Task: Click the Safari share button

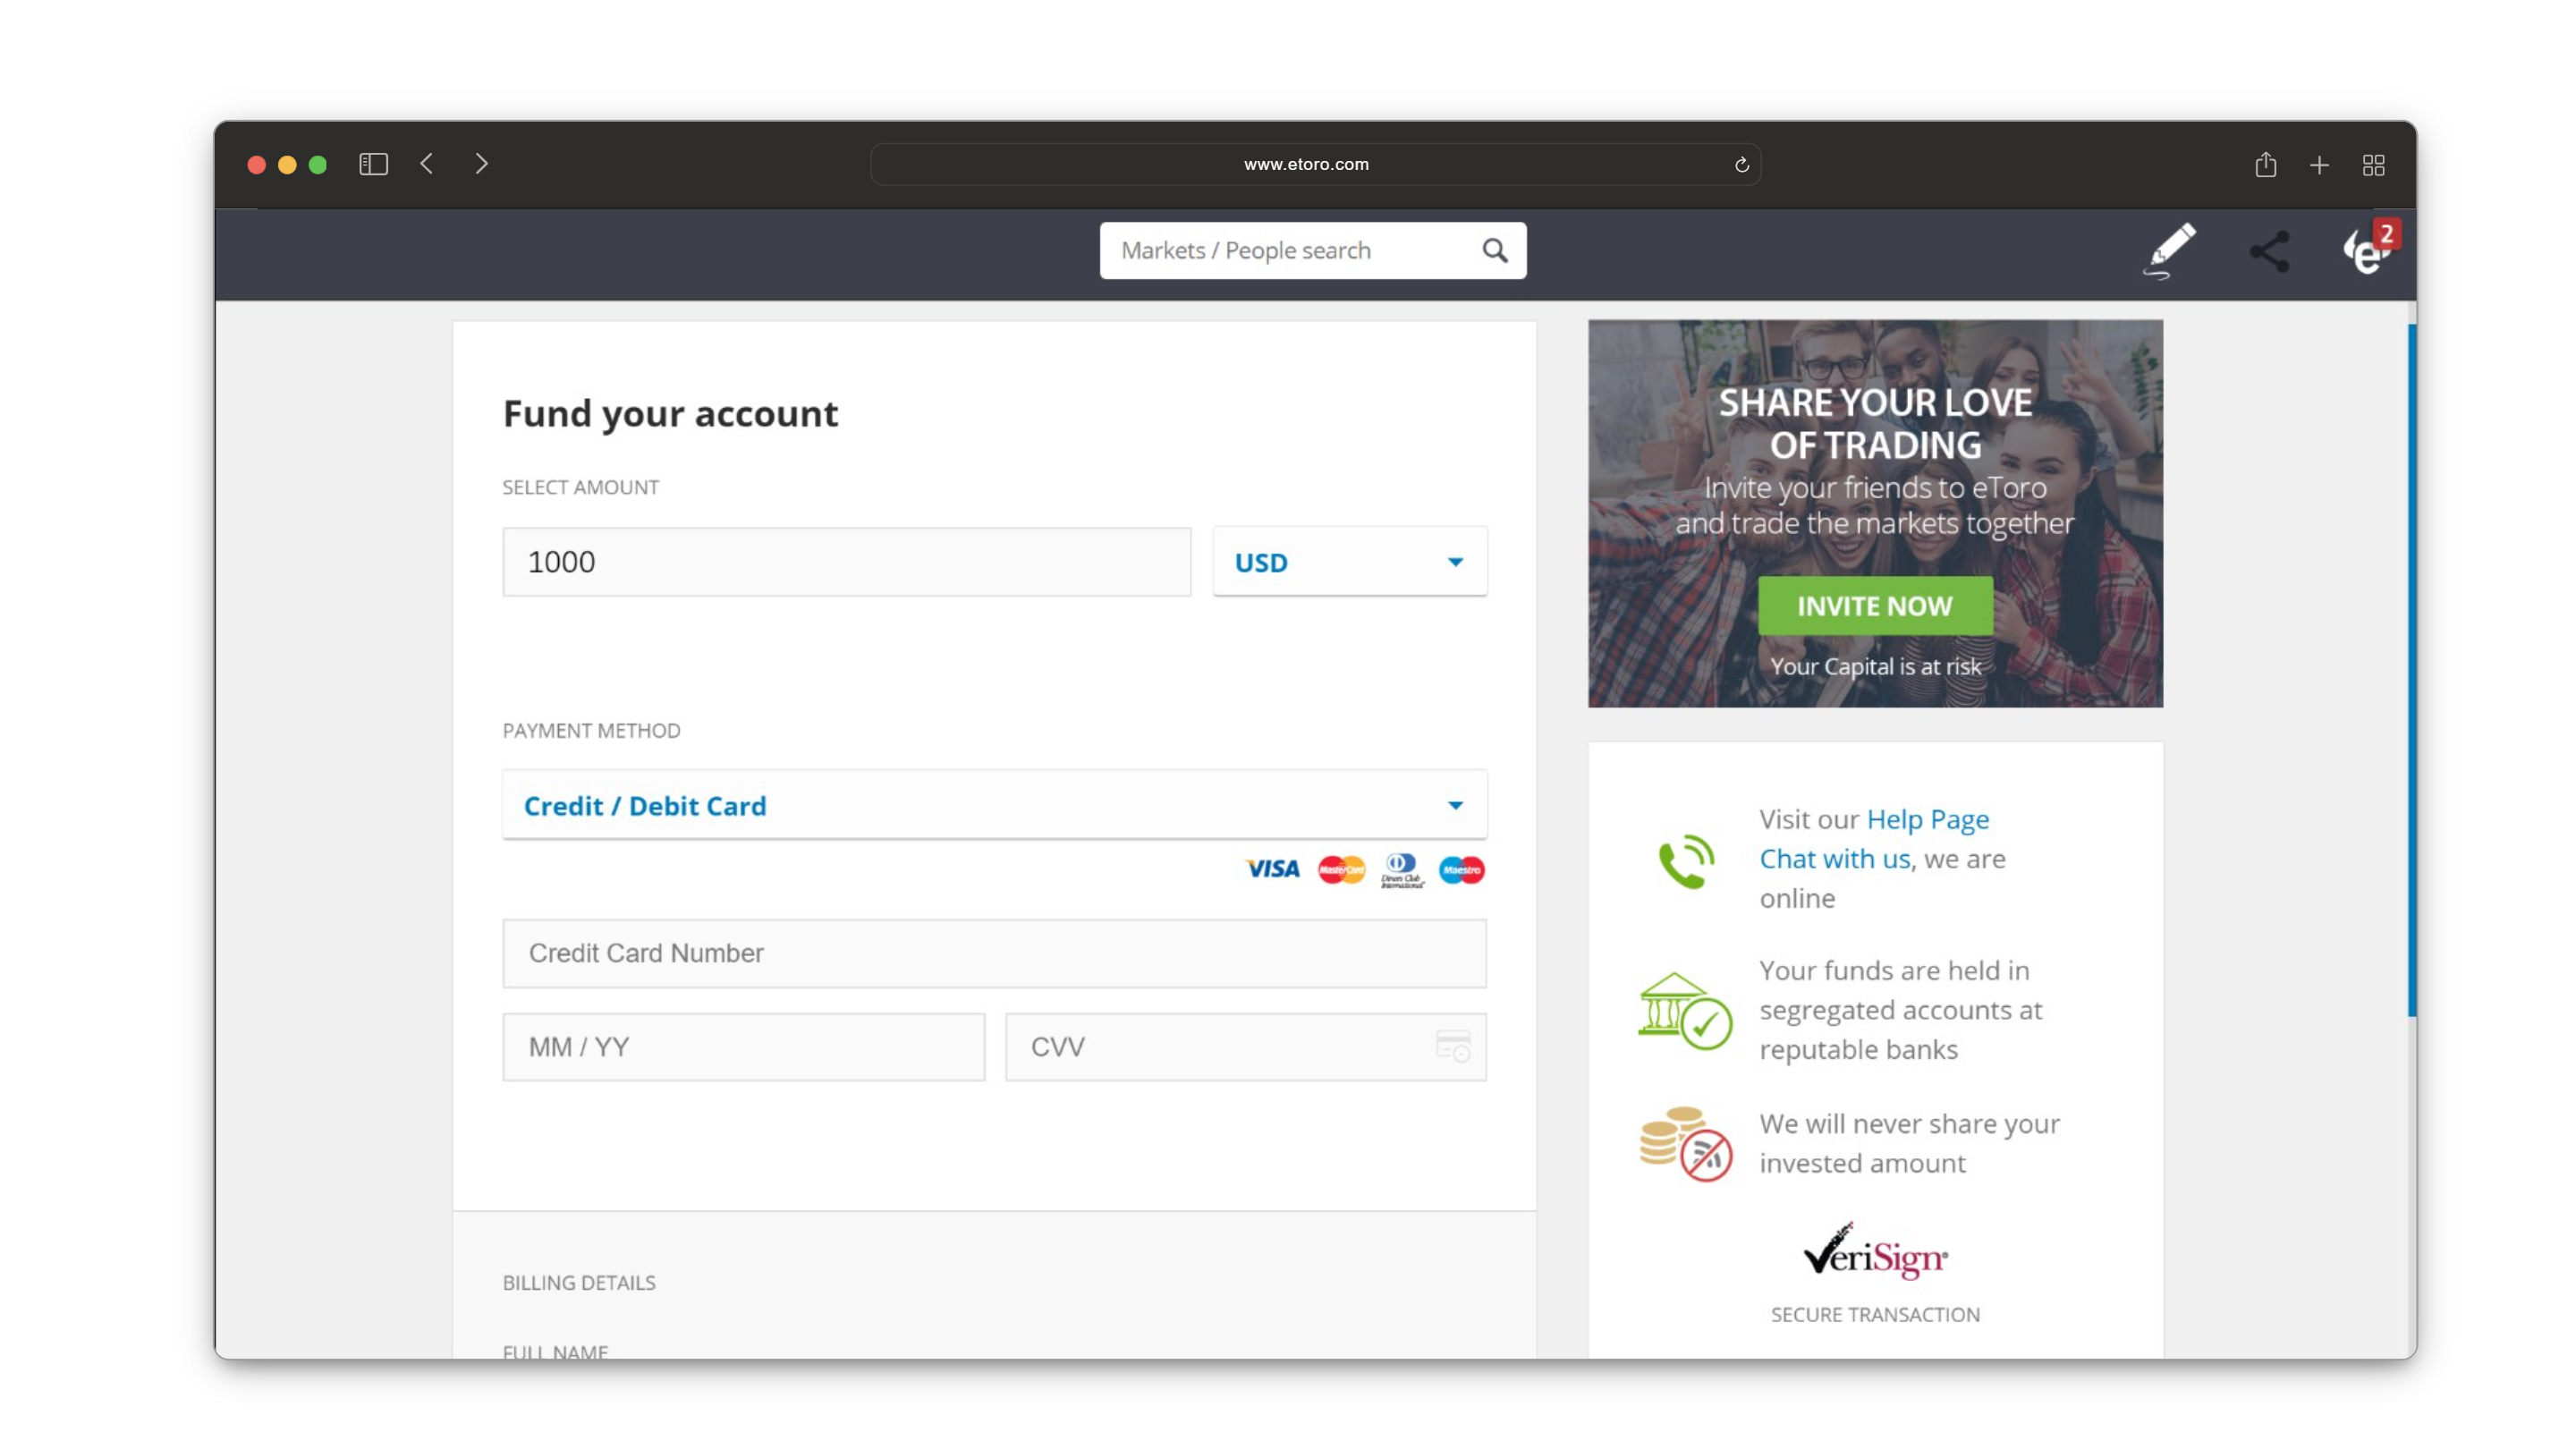Action: coord(2265,164)
